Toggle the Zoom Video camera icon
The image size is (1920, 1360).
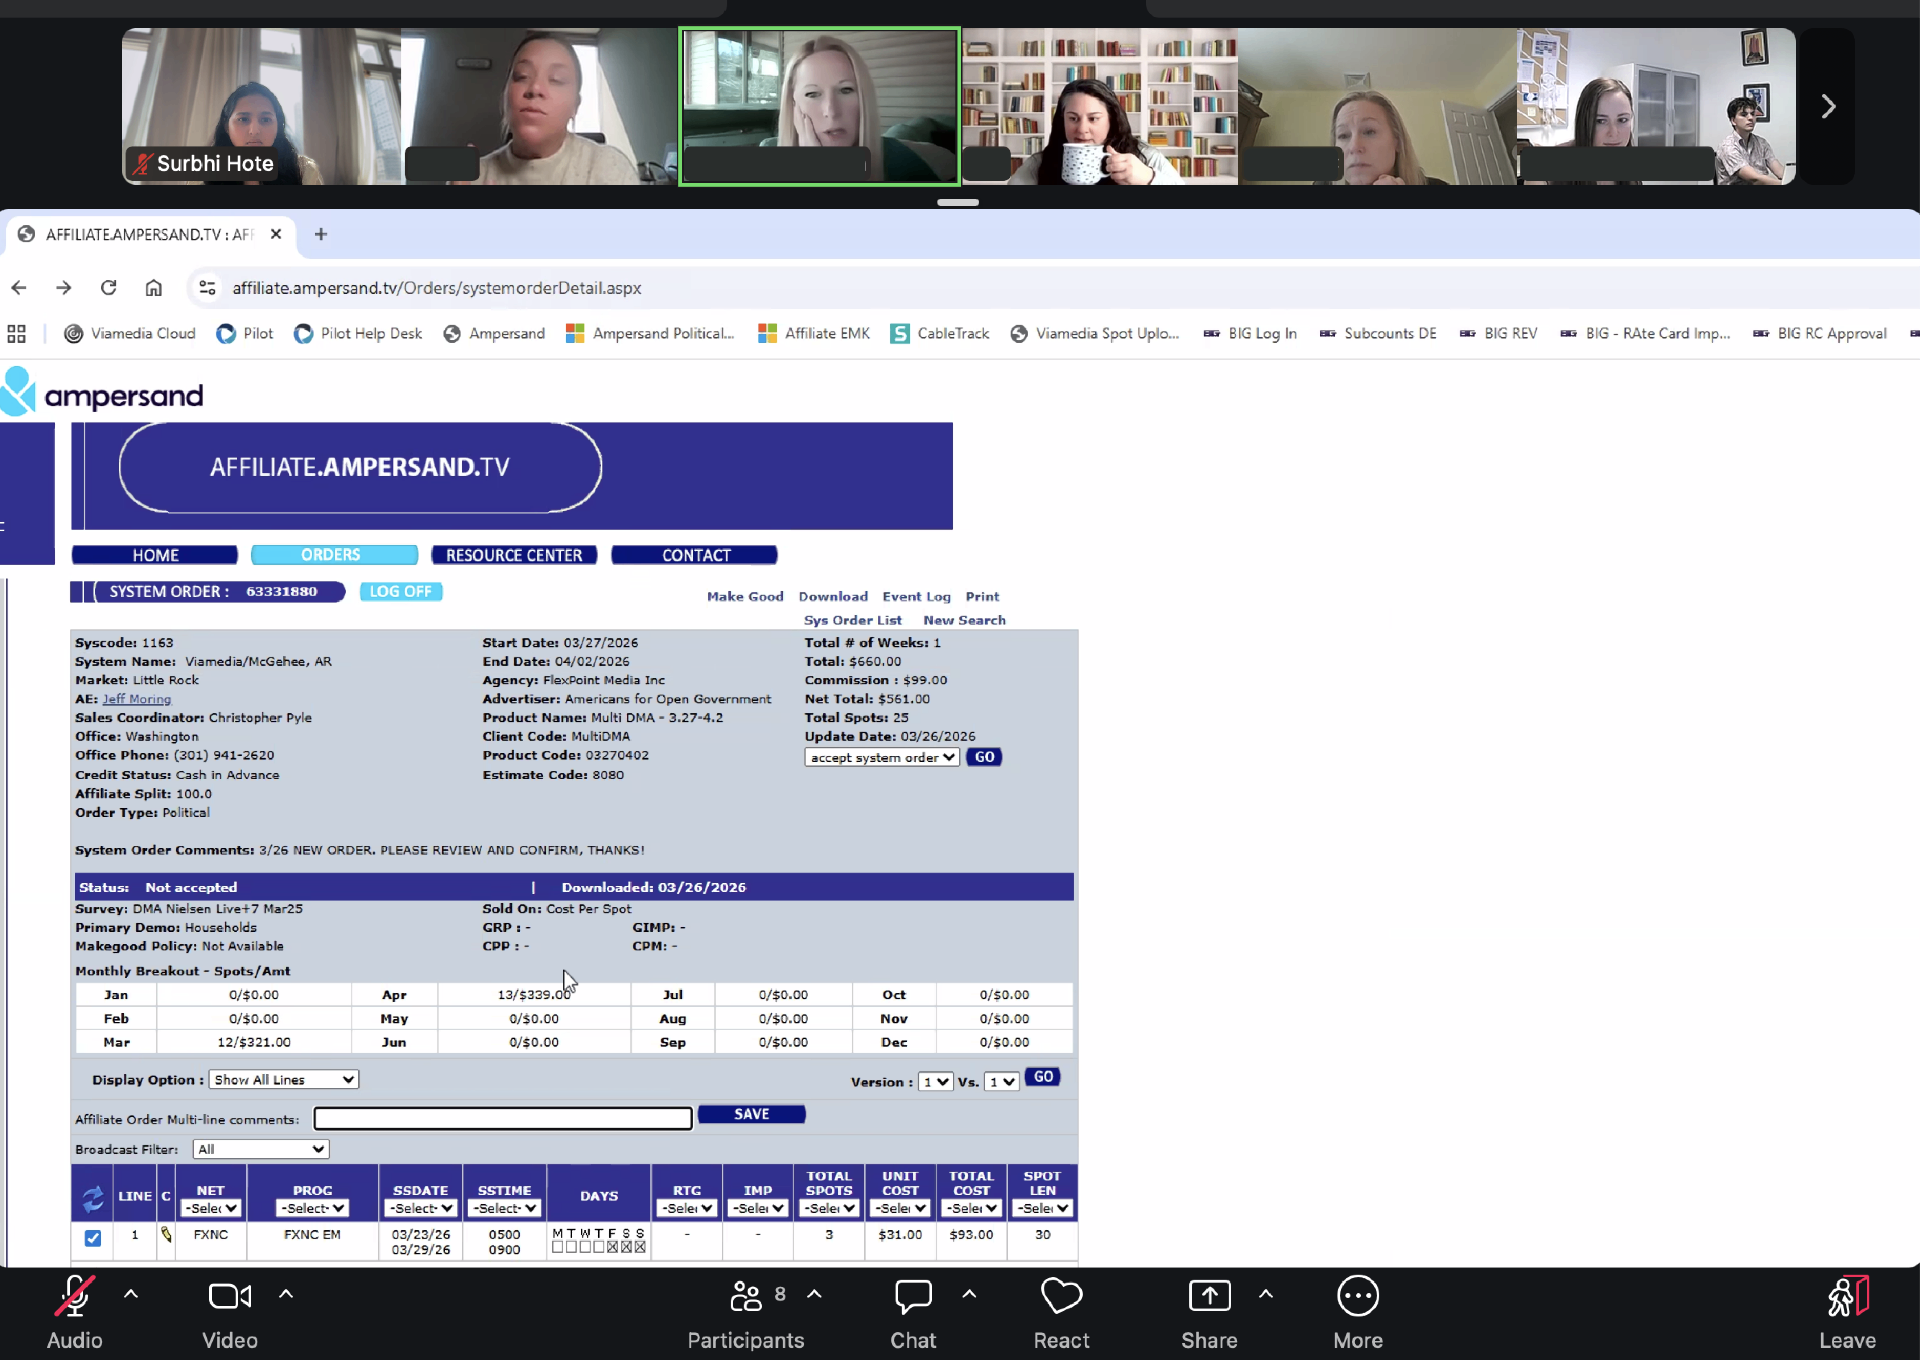[230, 1297]
